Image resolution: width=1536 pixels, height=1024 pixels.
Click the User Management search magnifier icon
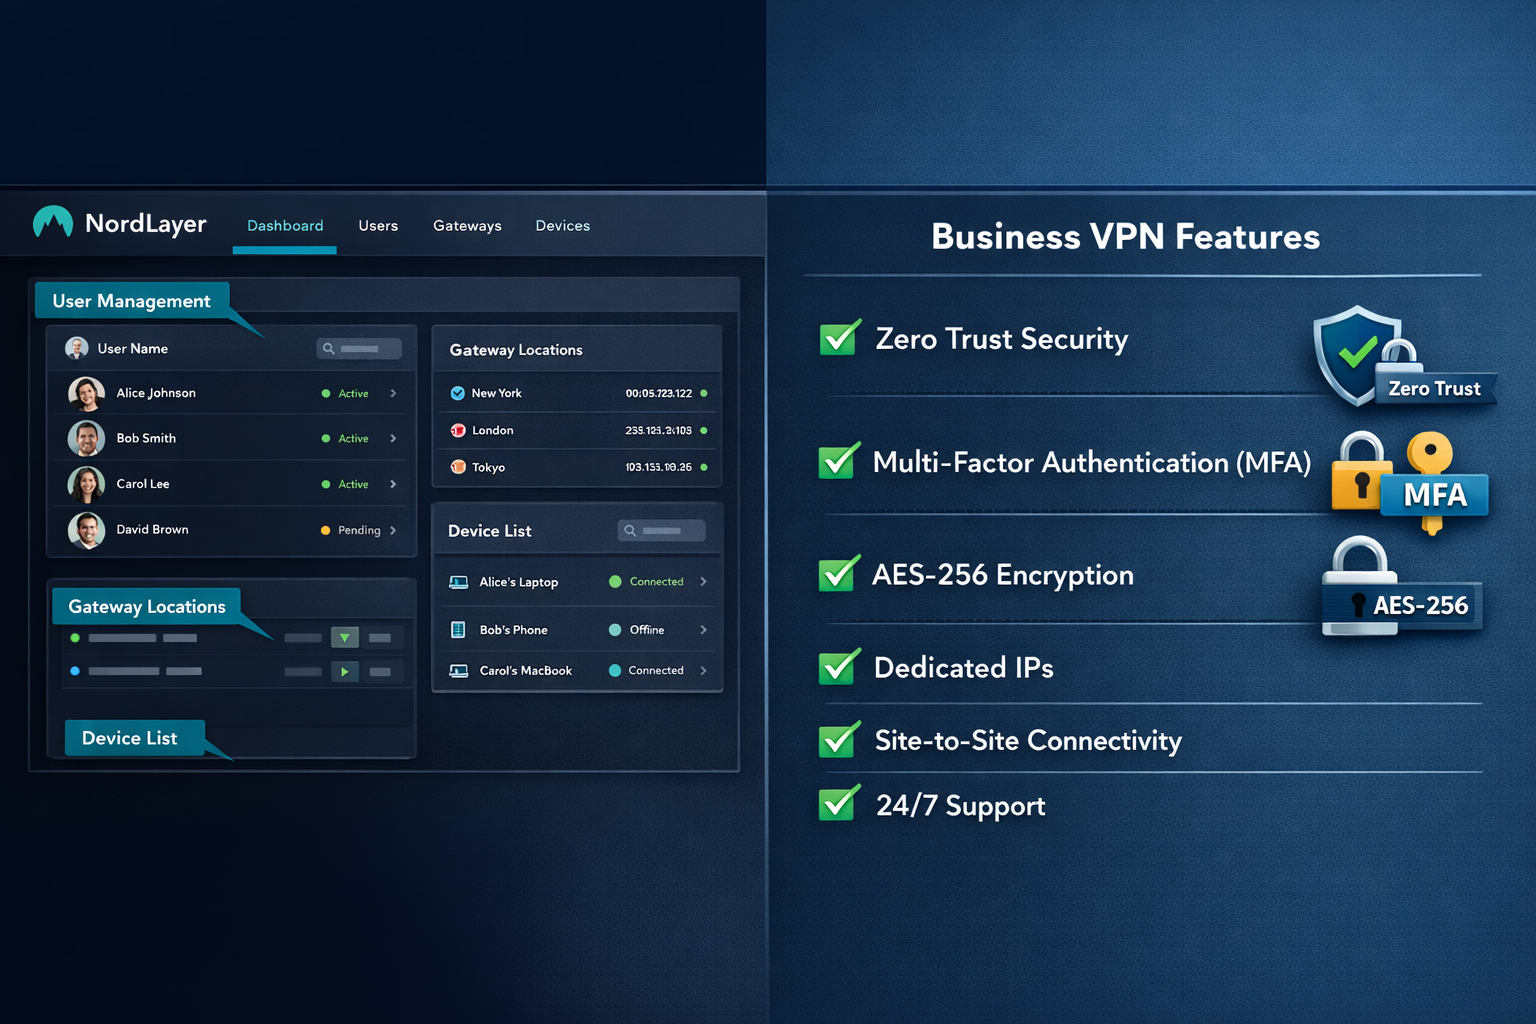[x=328, y=349]
